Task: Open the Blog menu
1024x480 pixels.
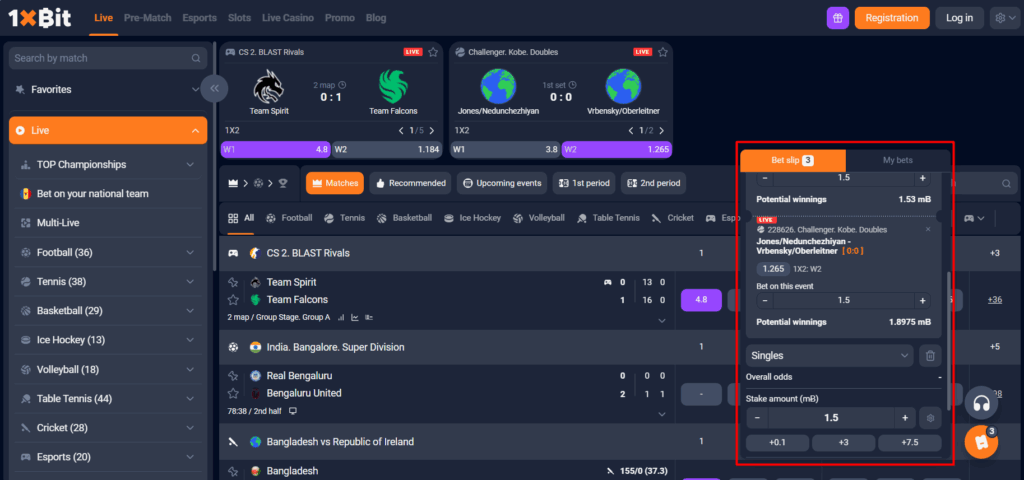Action: (x=376, y=18)
